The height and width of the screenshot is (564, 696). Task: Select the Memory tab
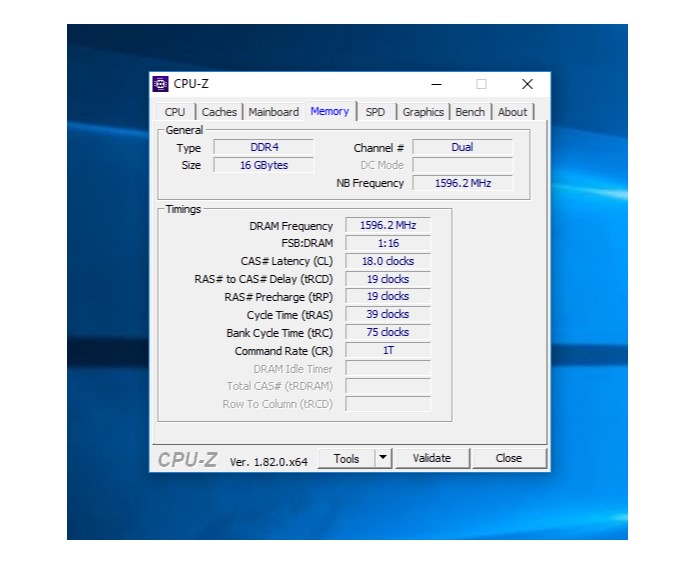click(x=330, y=111)
